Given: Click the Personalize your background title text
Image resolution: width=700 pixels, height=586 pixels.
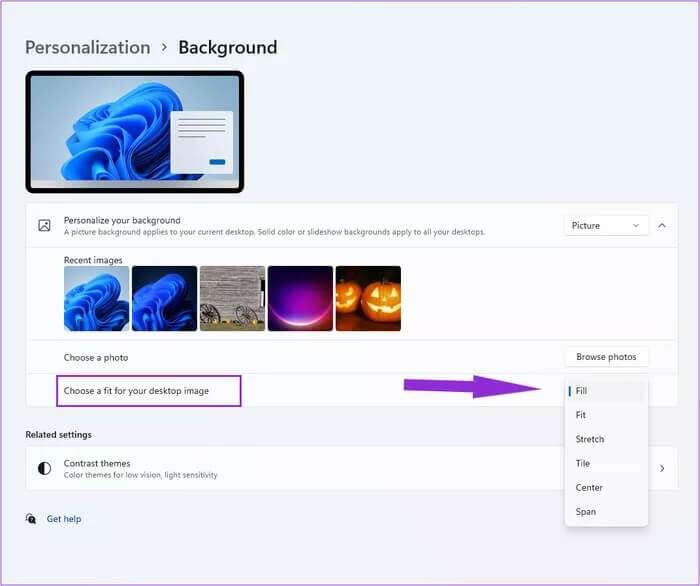Looking at the screenshot, I should click(x=122, y=220).
